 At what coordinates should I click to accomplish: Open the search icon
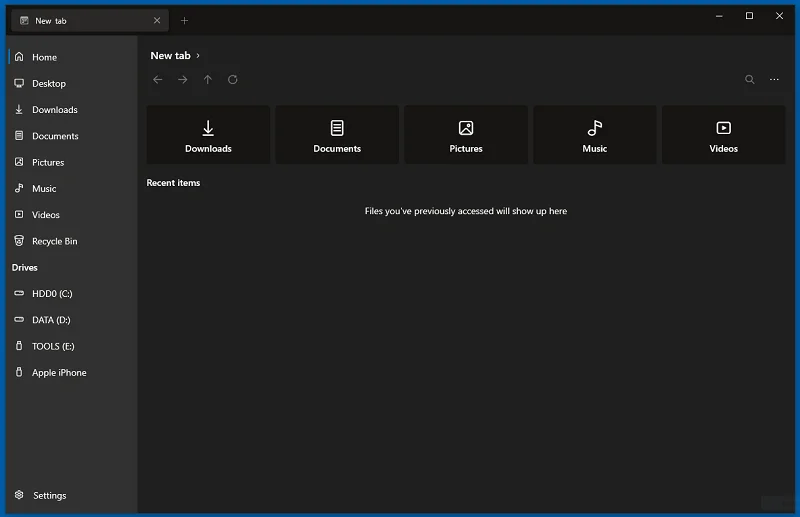click(x=749, y=80)
